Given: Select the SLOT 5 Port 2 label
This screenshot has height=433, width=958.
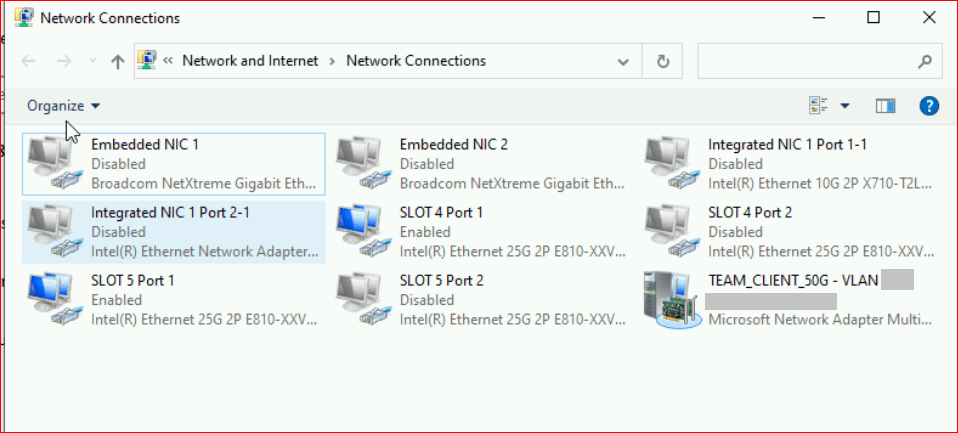Looking at the screenshot, I should tap(441, 280).
